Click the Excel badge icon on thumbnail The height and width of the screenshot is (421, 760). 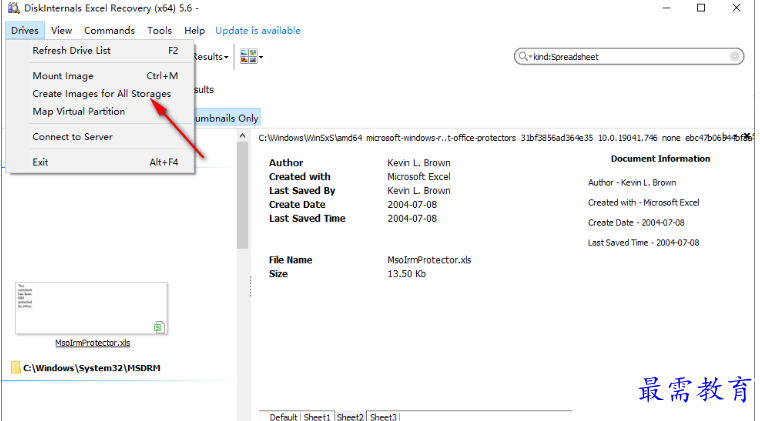click(159, 327)
